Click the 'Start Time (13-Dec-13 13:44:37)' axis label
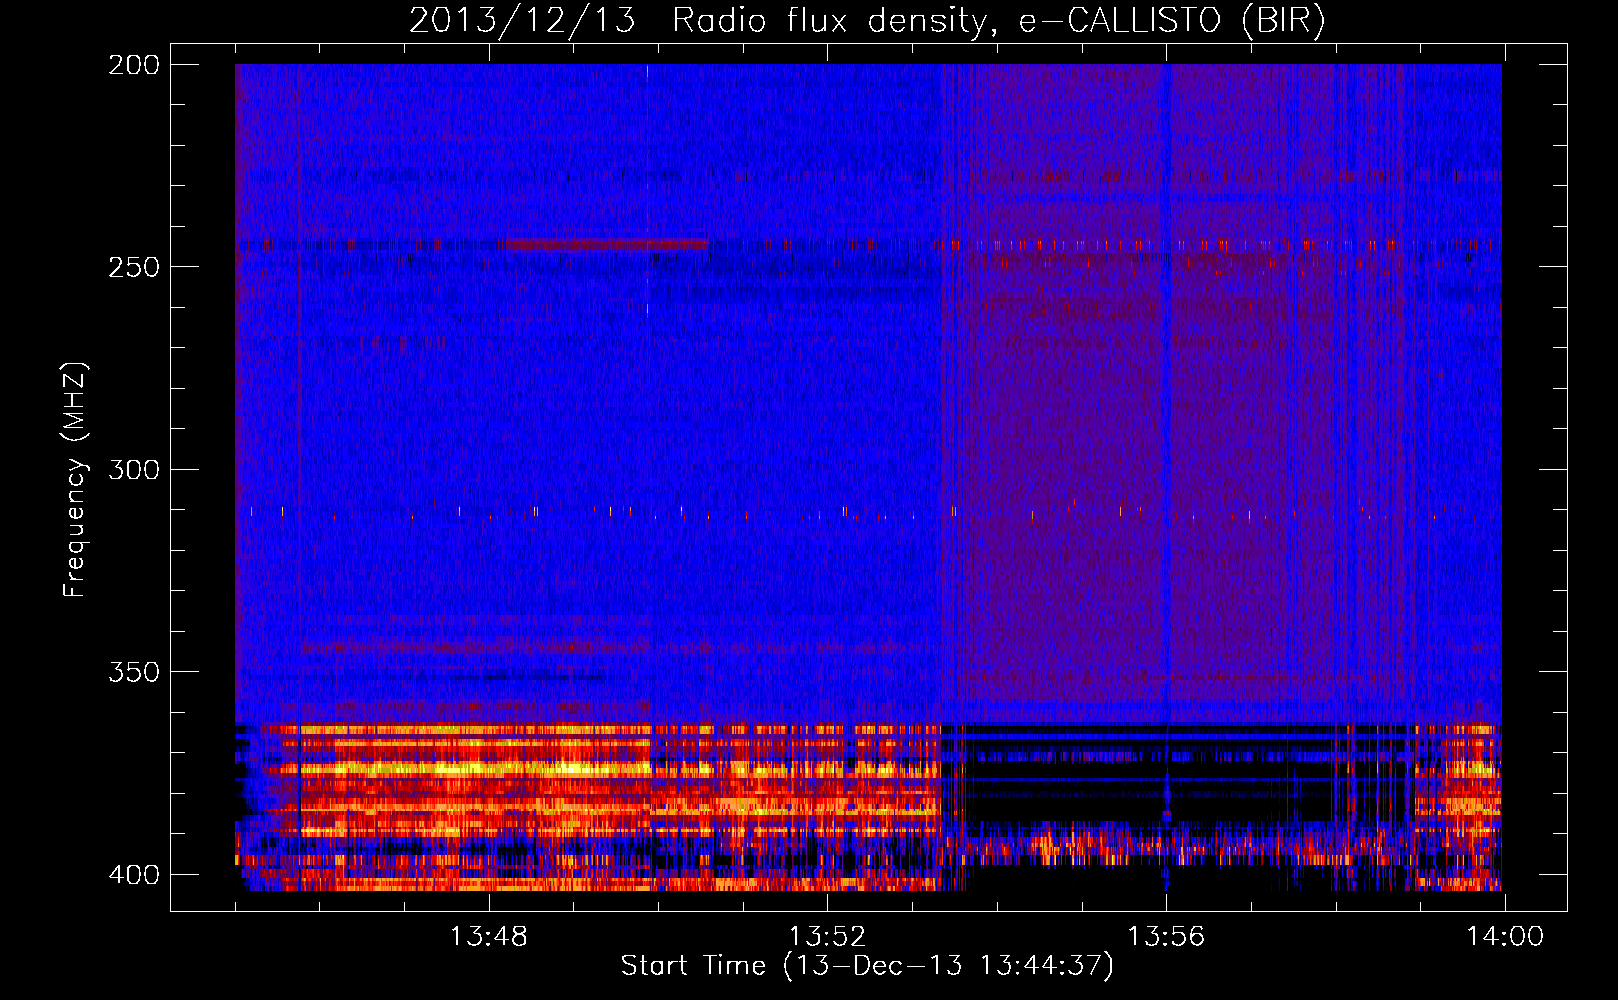The image size is (1618, 1000). [867, 966]
